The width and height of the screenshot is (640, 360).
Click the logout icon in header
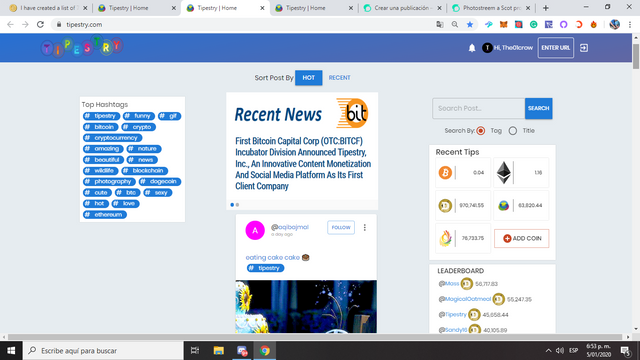pos(584,48)
